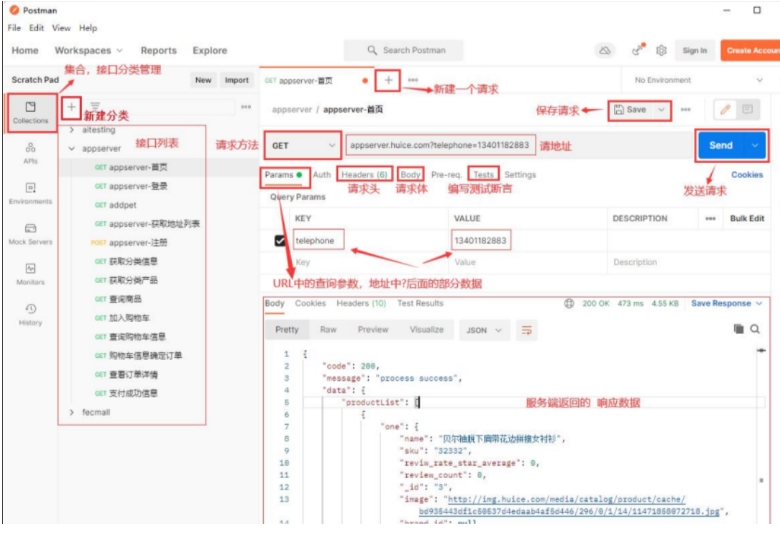Open the Send button dropdown arrow

tap(755, 145)
